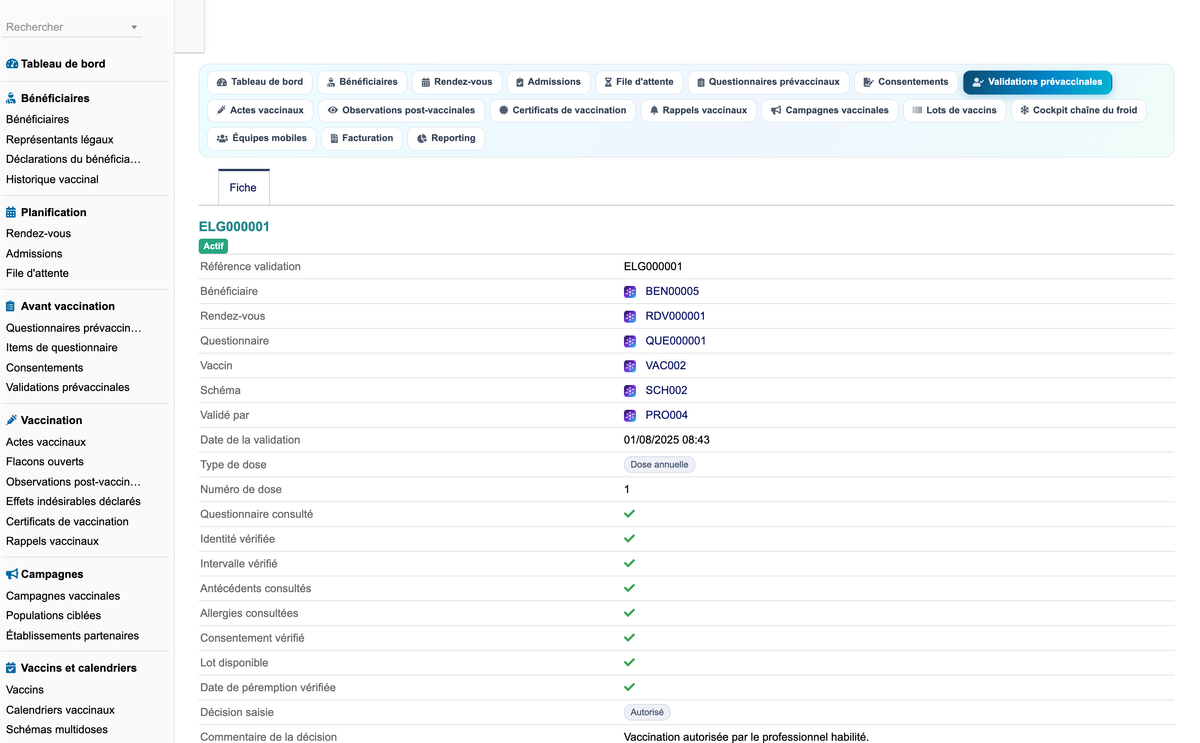Viewport: 1200px width, 743px height.
Task: Open Questionnaires prévaccinaux in top navigation
Action: click(768, 82)
